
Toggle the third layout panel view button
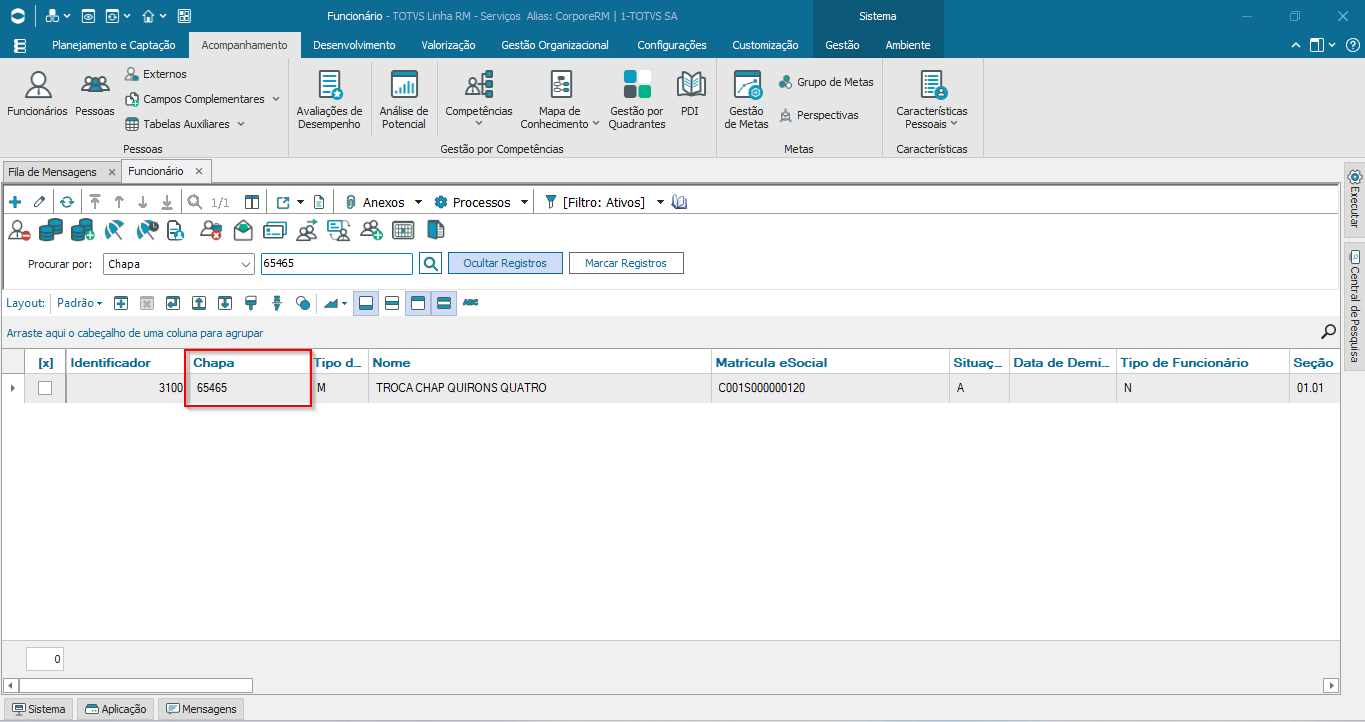click(418, 303)
